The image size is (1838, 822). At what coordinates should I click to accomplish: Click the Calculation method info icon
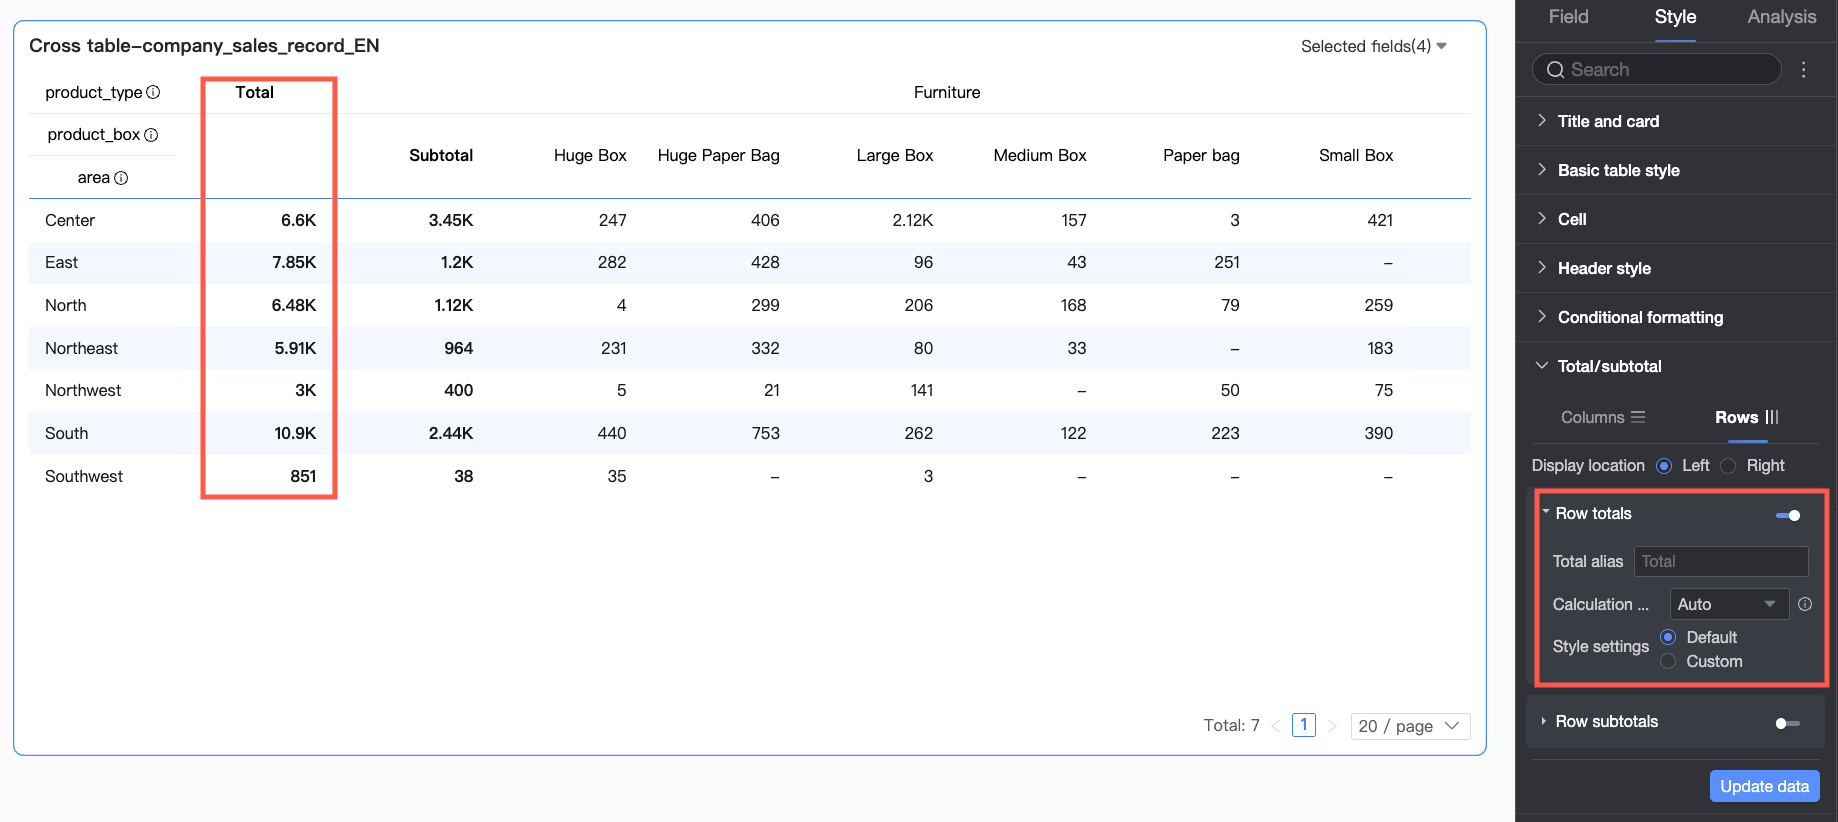[1805, 604]
